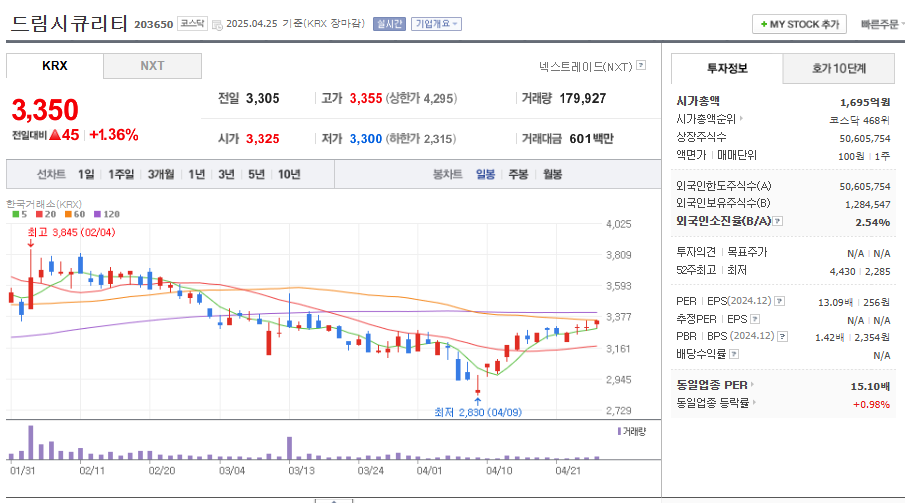The image size is (905, 503).
Task: Click the 고가 value 3,355
Action: pyautogui.click(x=366, y=98)
